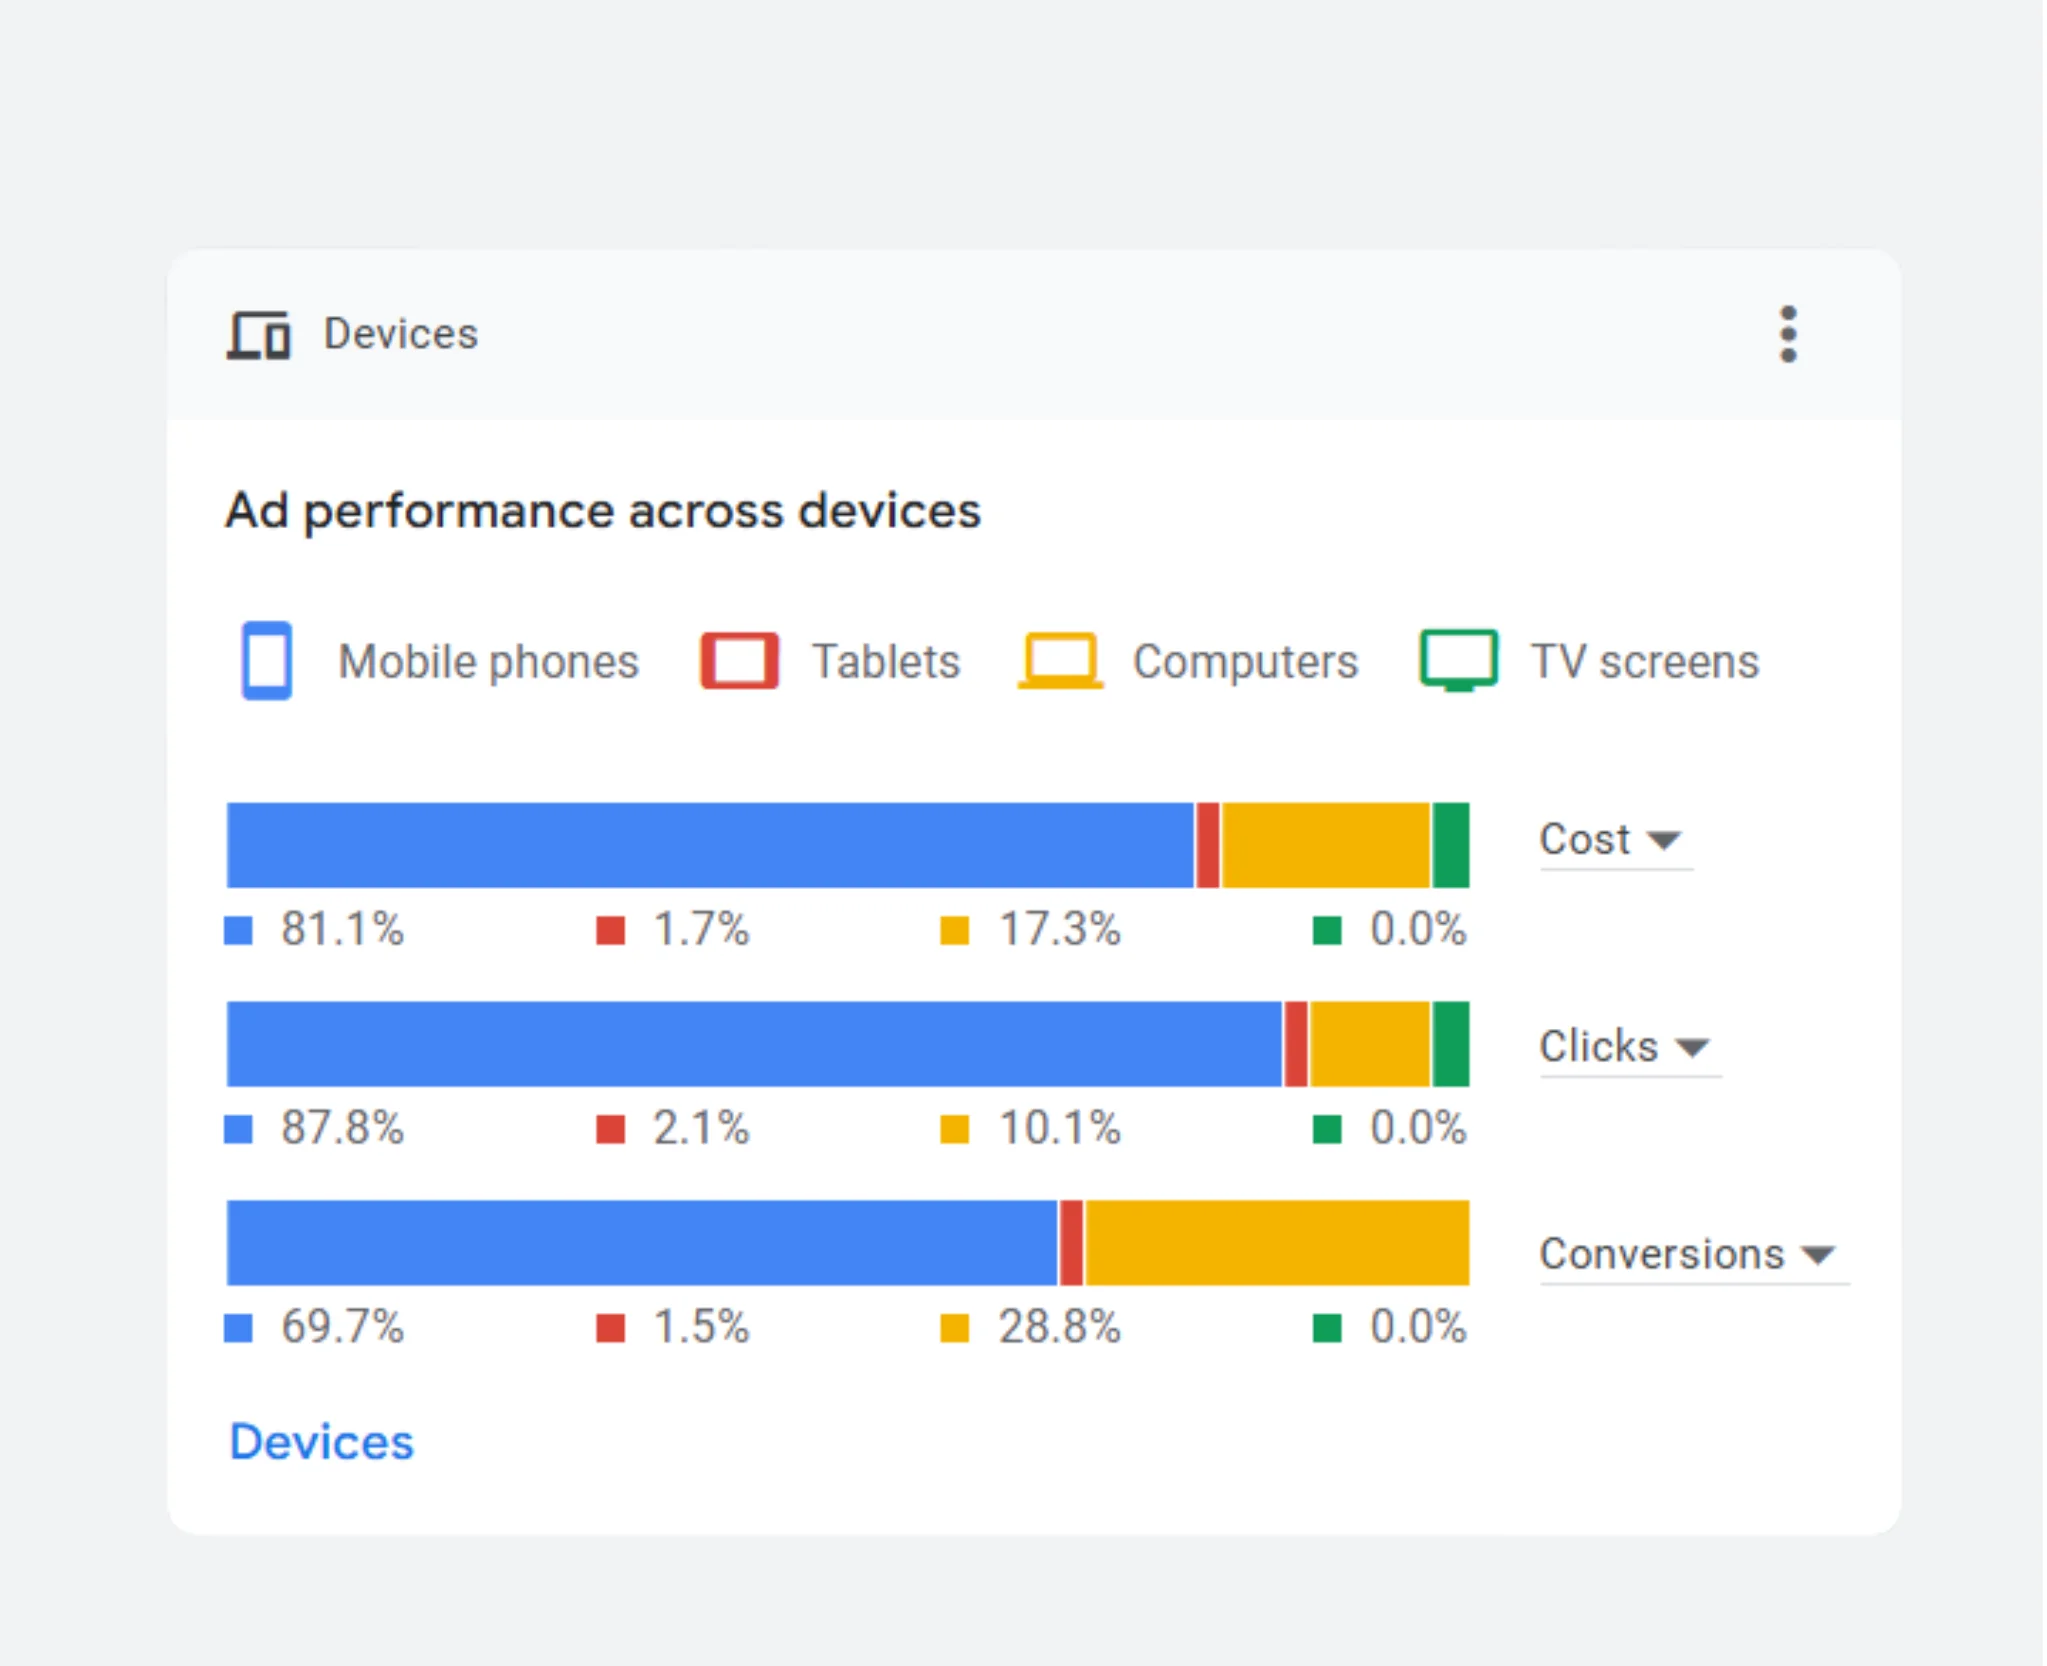
Task: Click the blue swatch next to 81.1%
Action: [238, 930]
